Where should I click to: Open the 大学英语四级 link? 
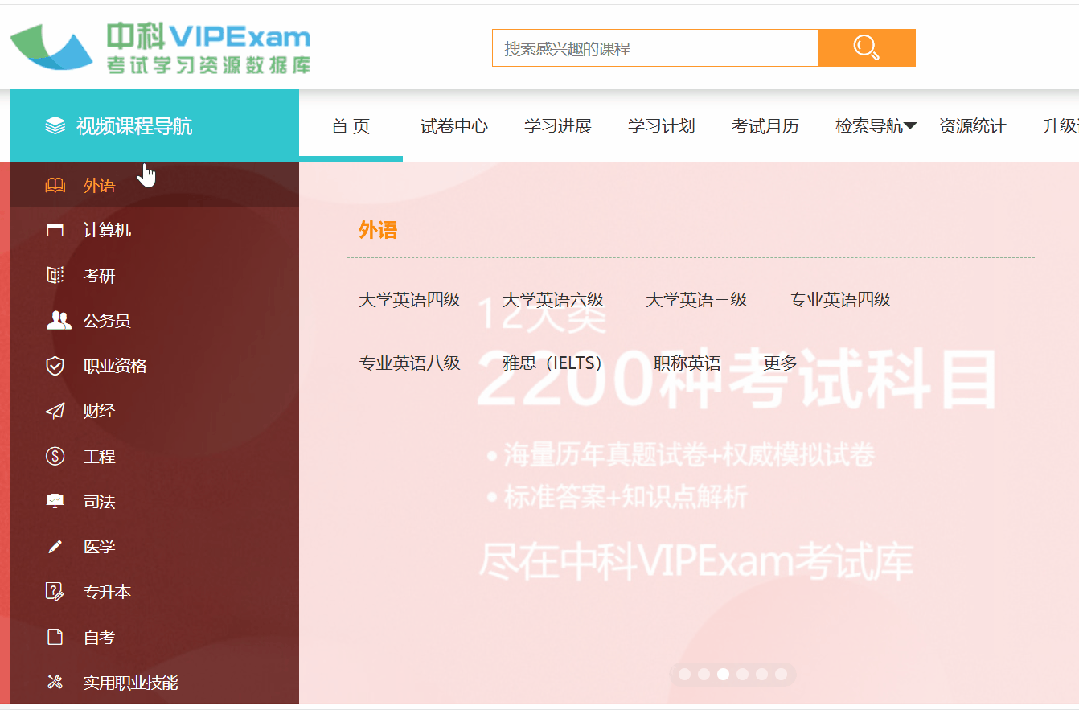[x=409, y=300]
